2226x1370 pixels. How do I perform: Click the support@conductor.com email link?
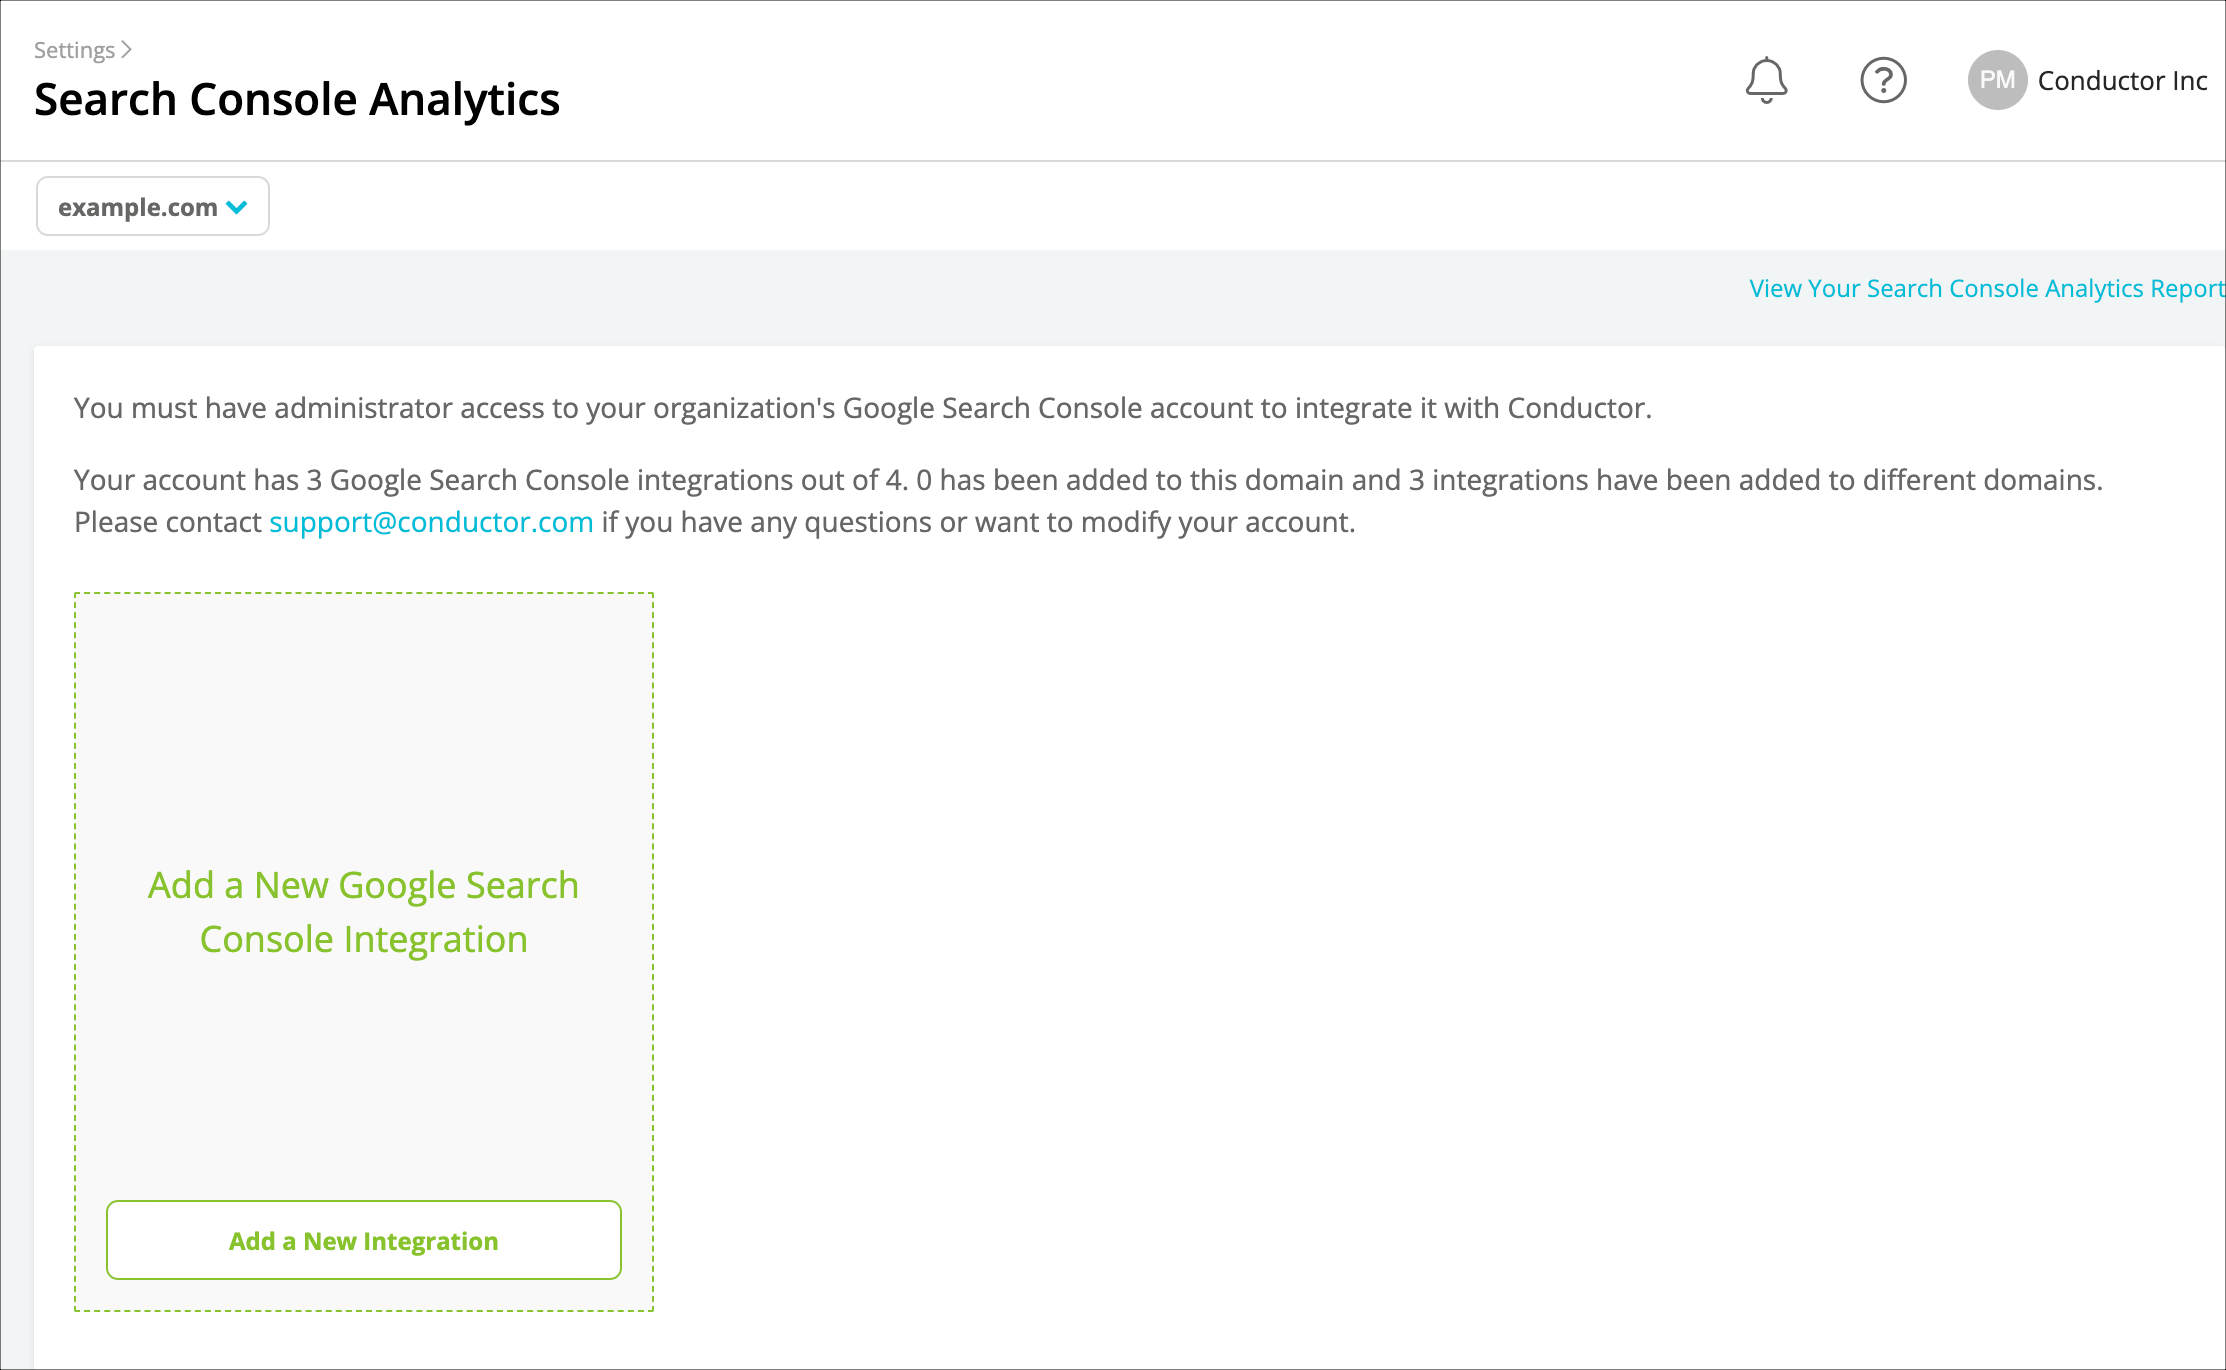(x=431, y=522)
